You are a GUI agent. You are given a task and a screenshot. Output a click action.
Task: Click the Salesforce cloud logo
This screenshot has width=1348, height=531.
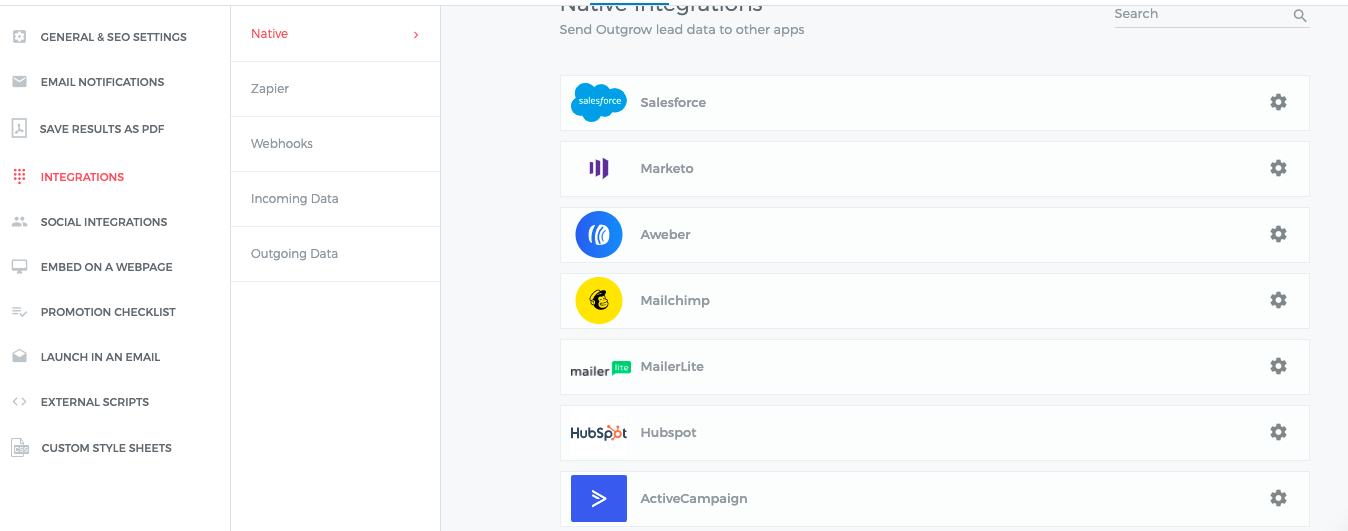(599, 102)
